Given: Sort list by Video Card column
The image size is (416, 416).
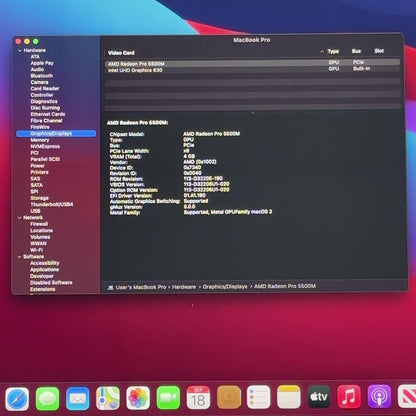Looking at the screenshot, I should (x=121, y=53).
